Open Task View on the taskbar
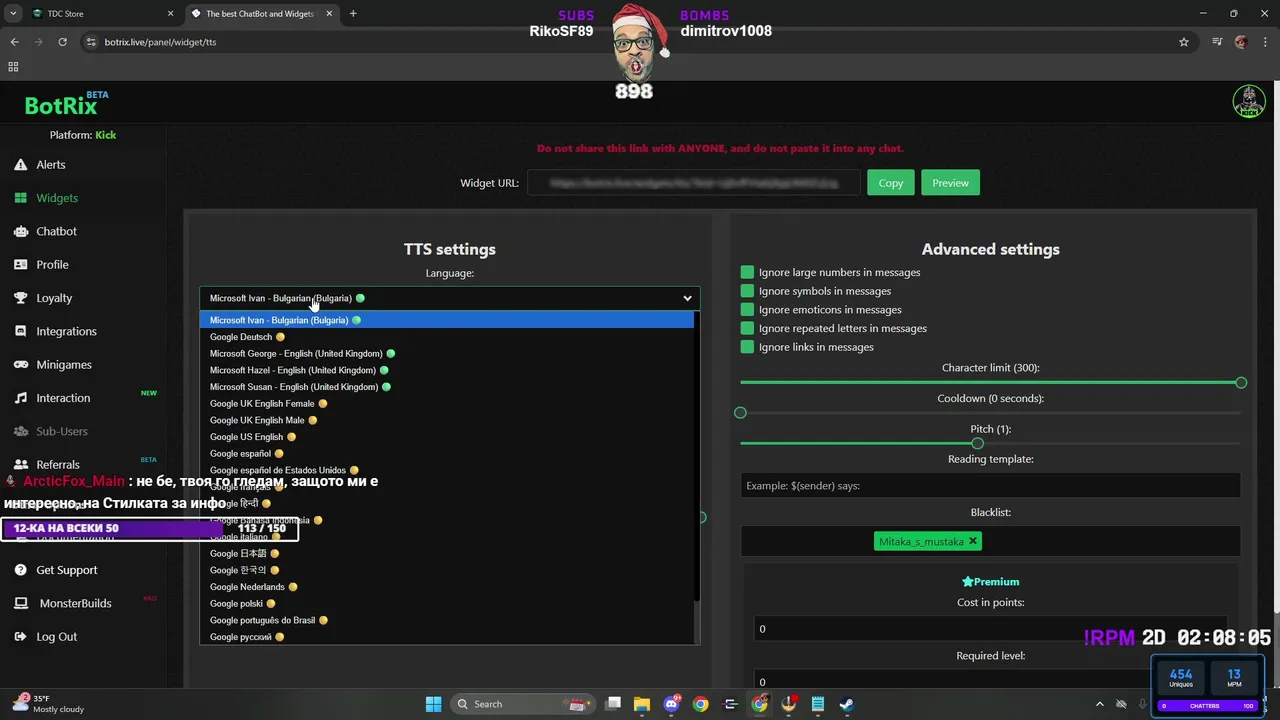Screen dimensions: 1280x720 pyautogui.click(x=613, y=704)
